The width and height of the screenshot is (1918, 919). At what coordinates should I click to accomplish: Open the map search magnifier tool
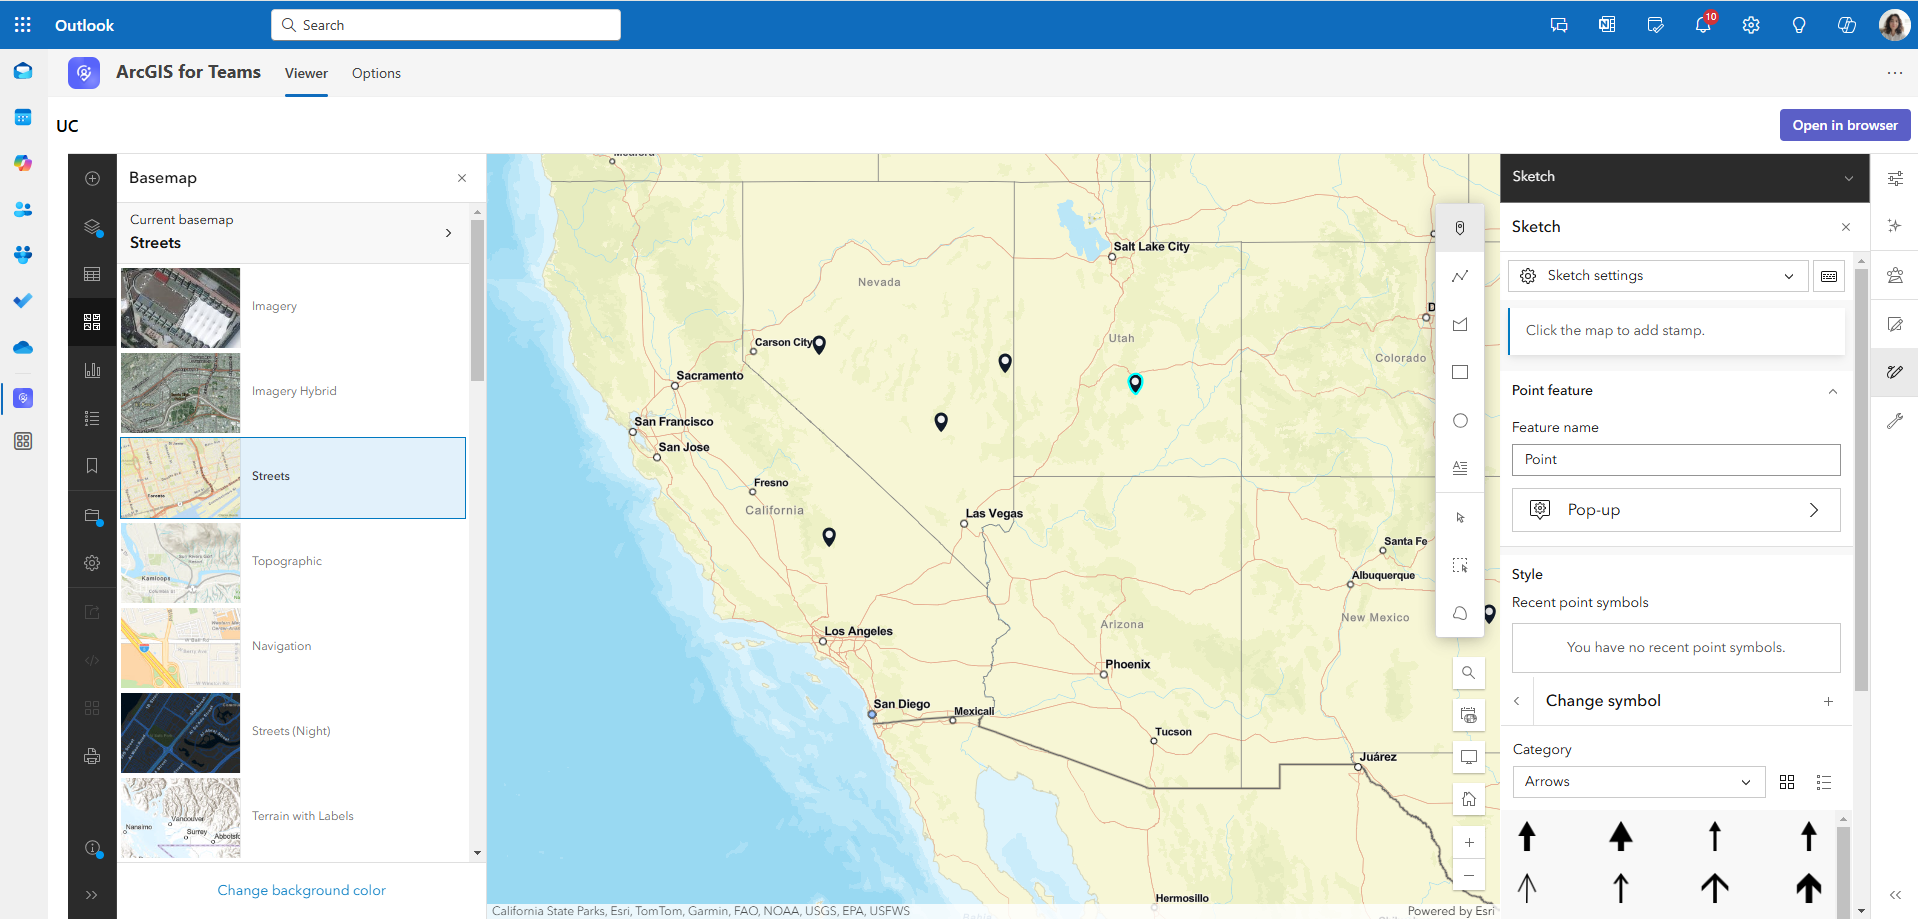click(x=1469, y=673)
